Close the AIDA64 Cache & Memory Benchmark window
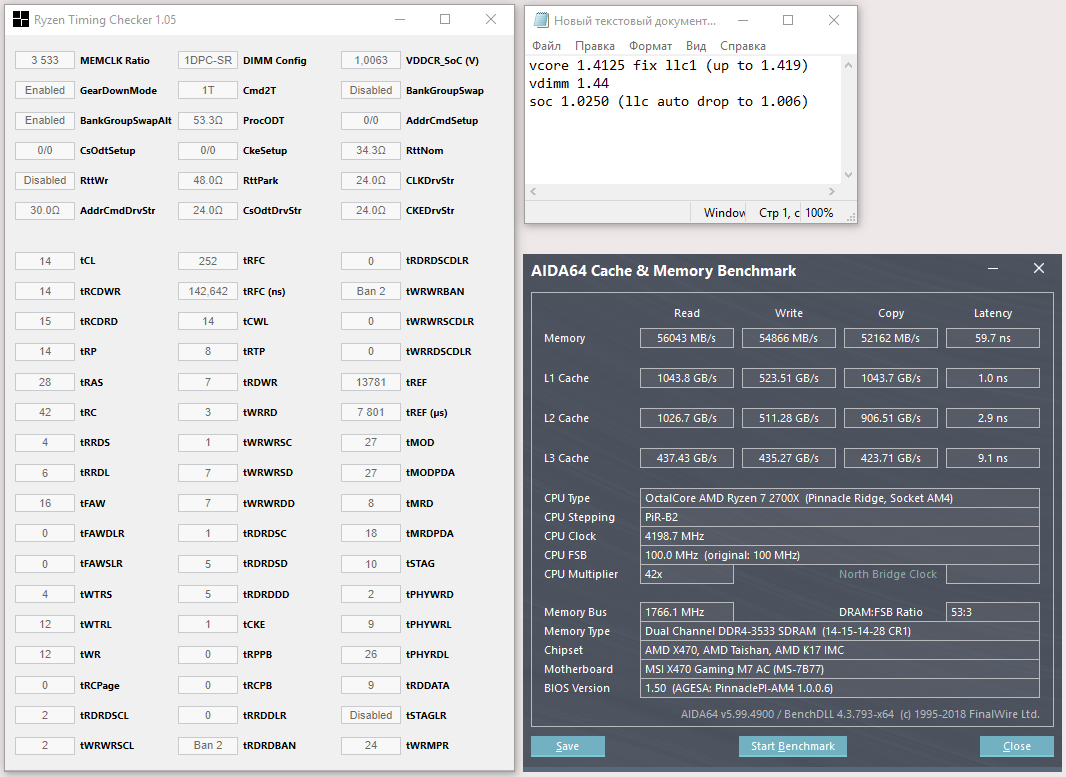The height and width of the screenshot is (777, 1066). 1039,269
